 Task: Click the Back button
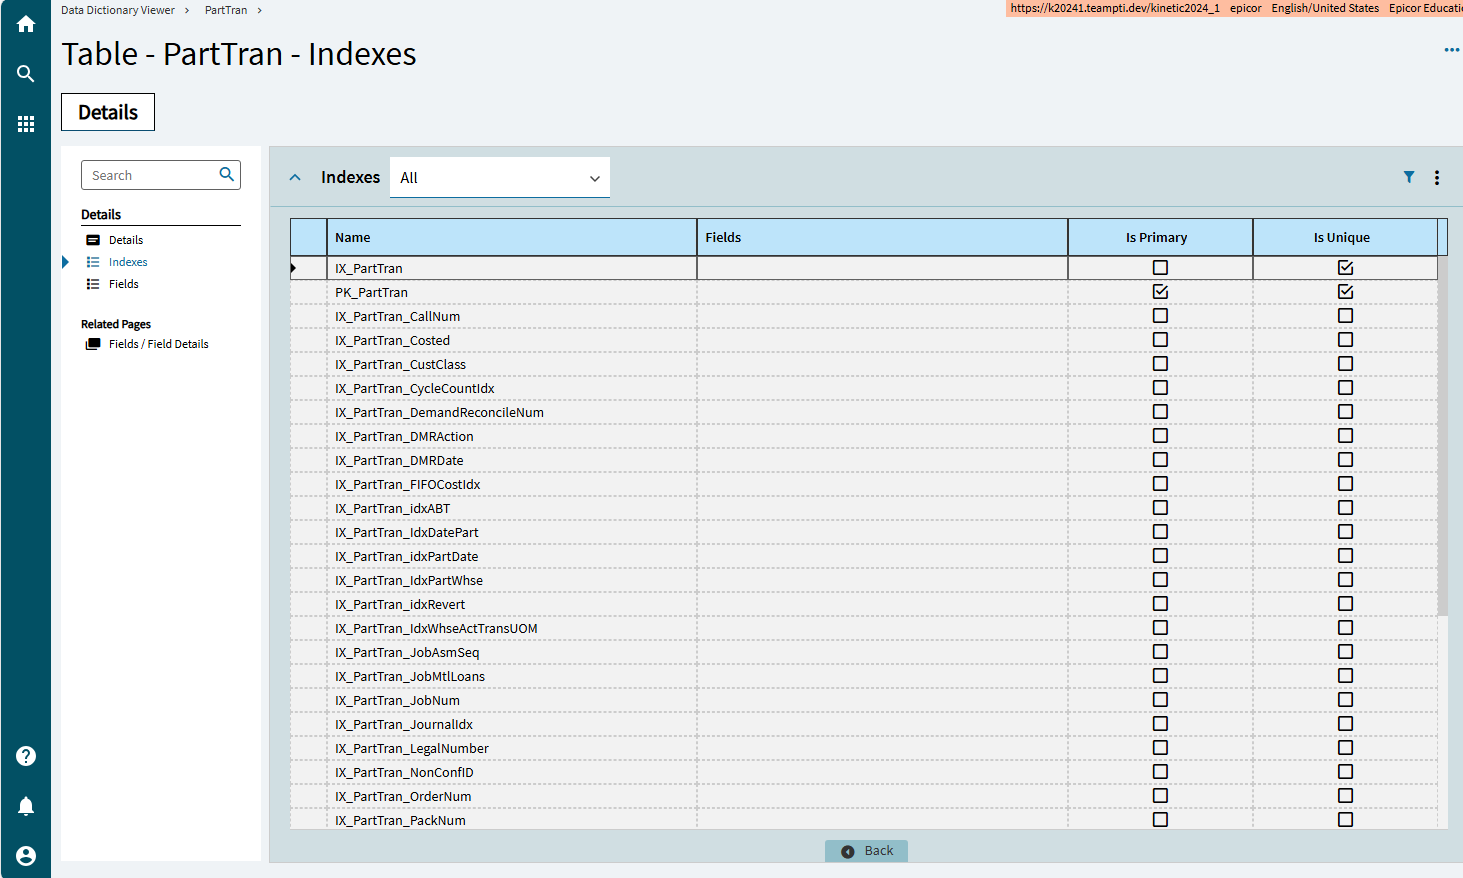866,851
